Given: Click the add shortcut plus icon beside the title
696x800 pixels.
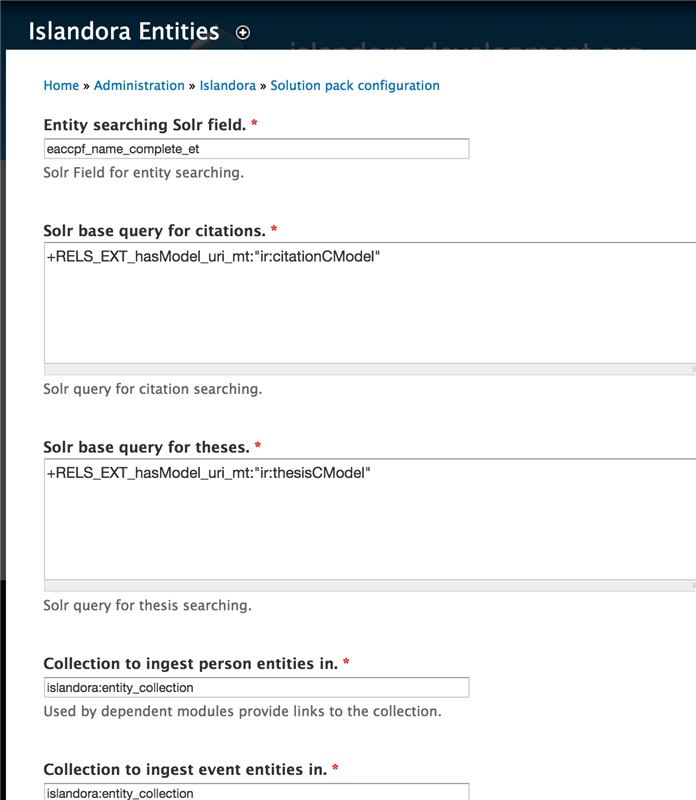Looking at the screenshot, I should [243, 32].
